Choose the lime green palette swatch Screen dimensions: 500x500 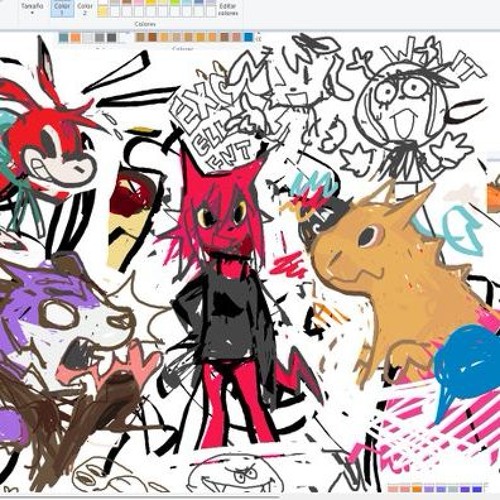click(175, 2)
